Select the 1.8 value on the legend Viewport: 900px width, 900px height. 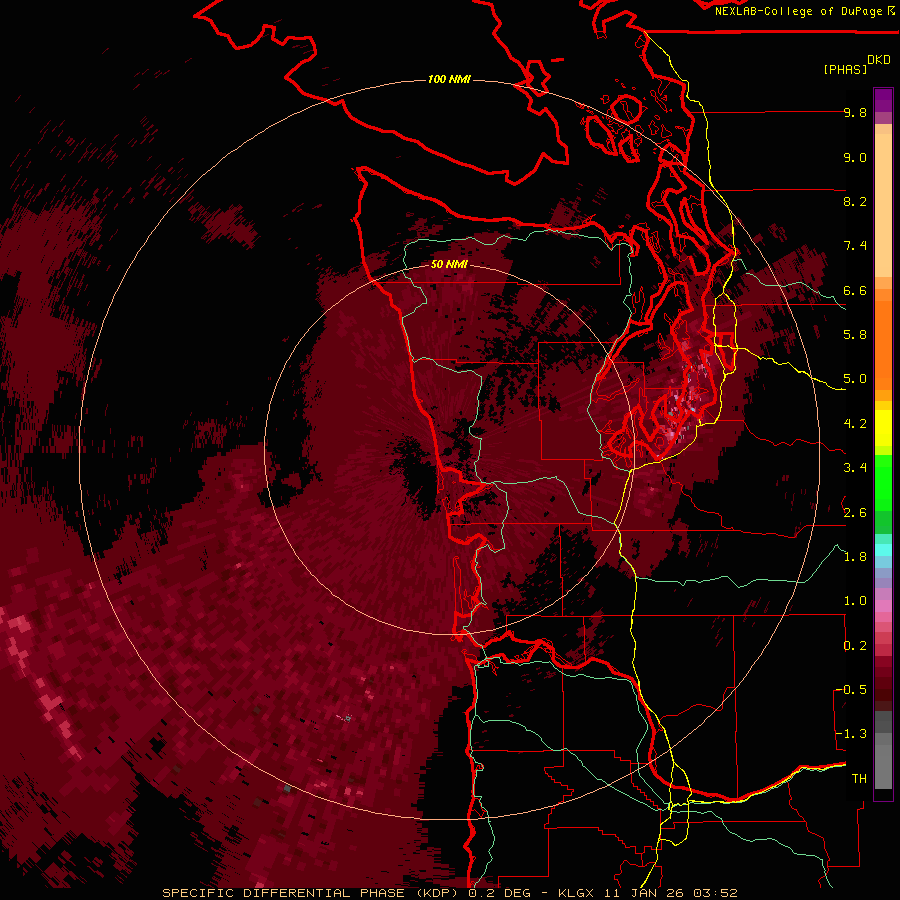point(855,557)
